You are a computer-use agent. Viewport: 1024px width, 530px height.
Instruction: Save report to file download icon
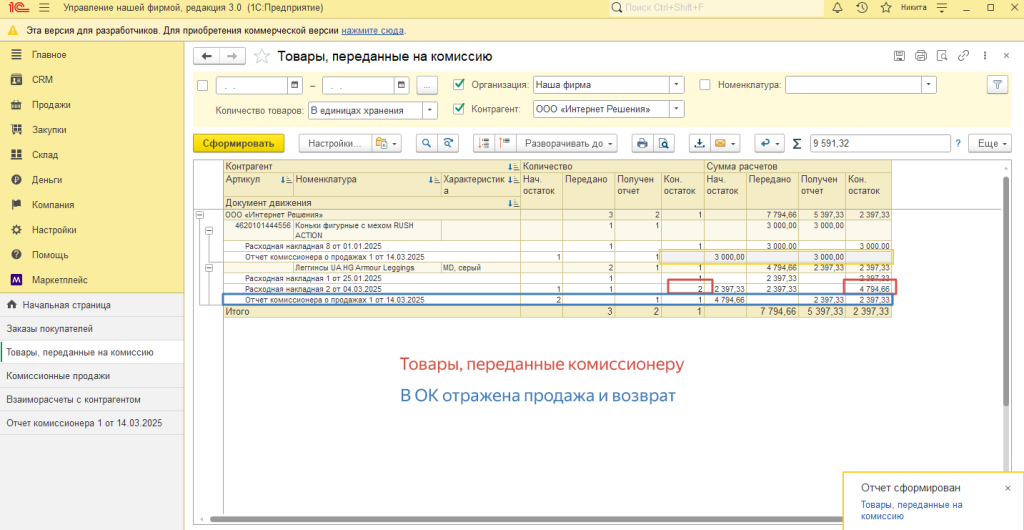tap(699, 144)
